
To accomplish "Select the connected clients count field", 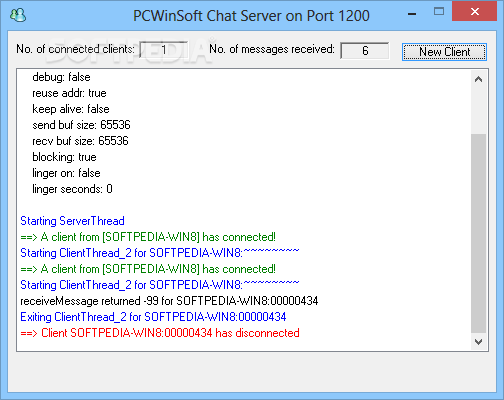I will coord(164,50).
